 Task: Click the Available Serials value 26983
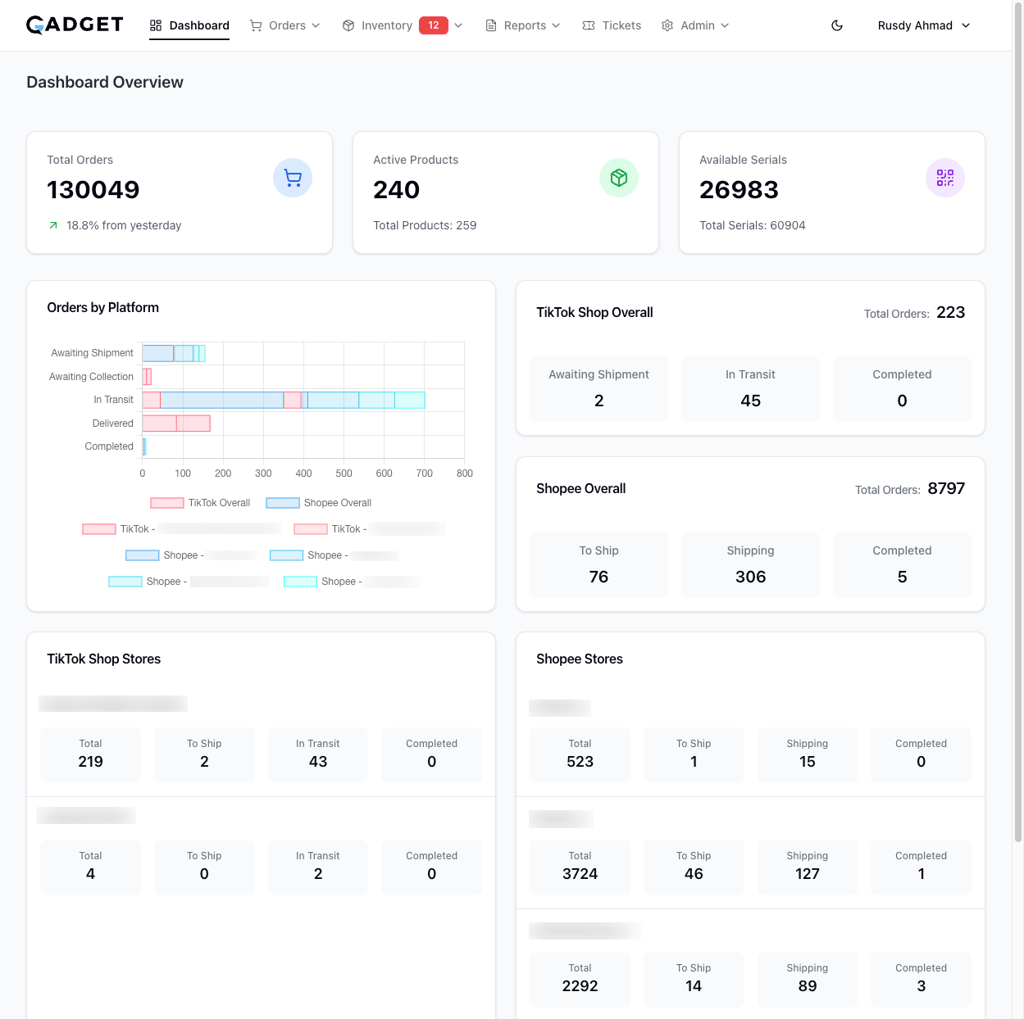click(x=739, y=190)
